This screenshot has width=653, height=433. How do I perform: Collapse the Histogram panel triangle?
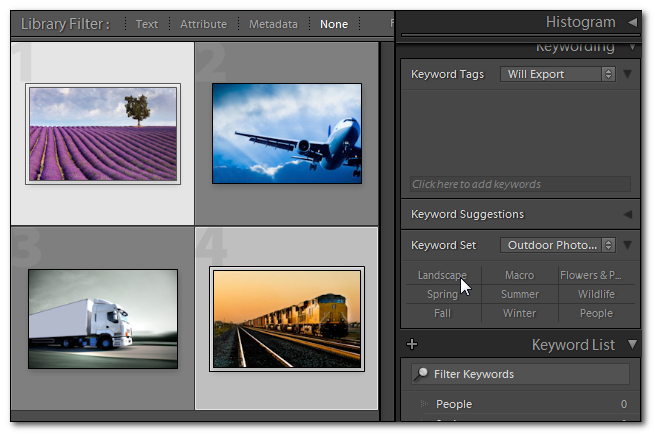[632, 21]
